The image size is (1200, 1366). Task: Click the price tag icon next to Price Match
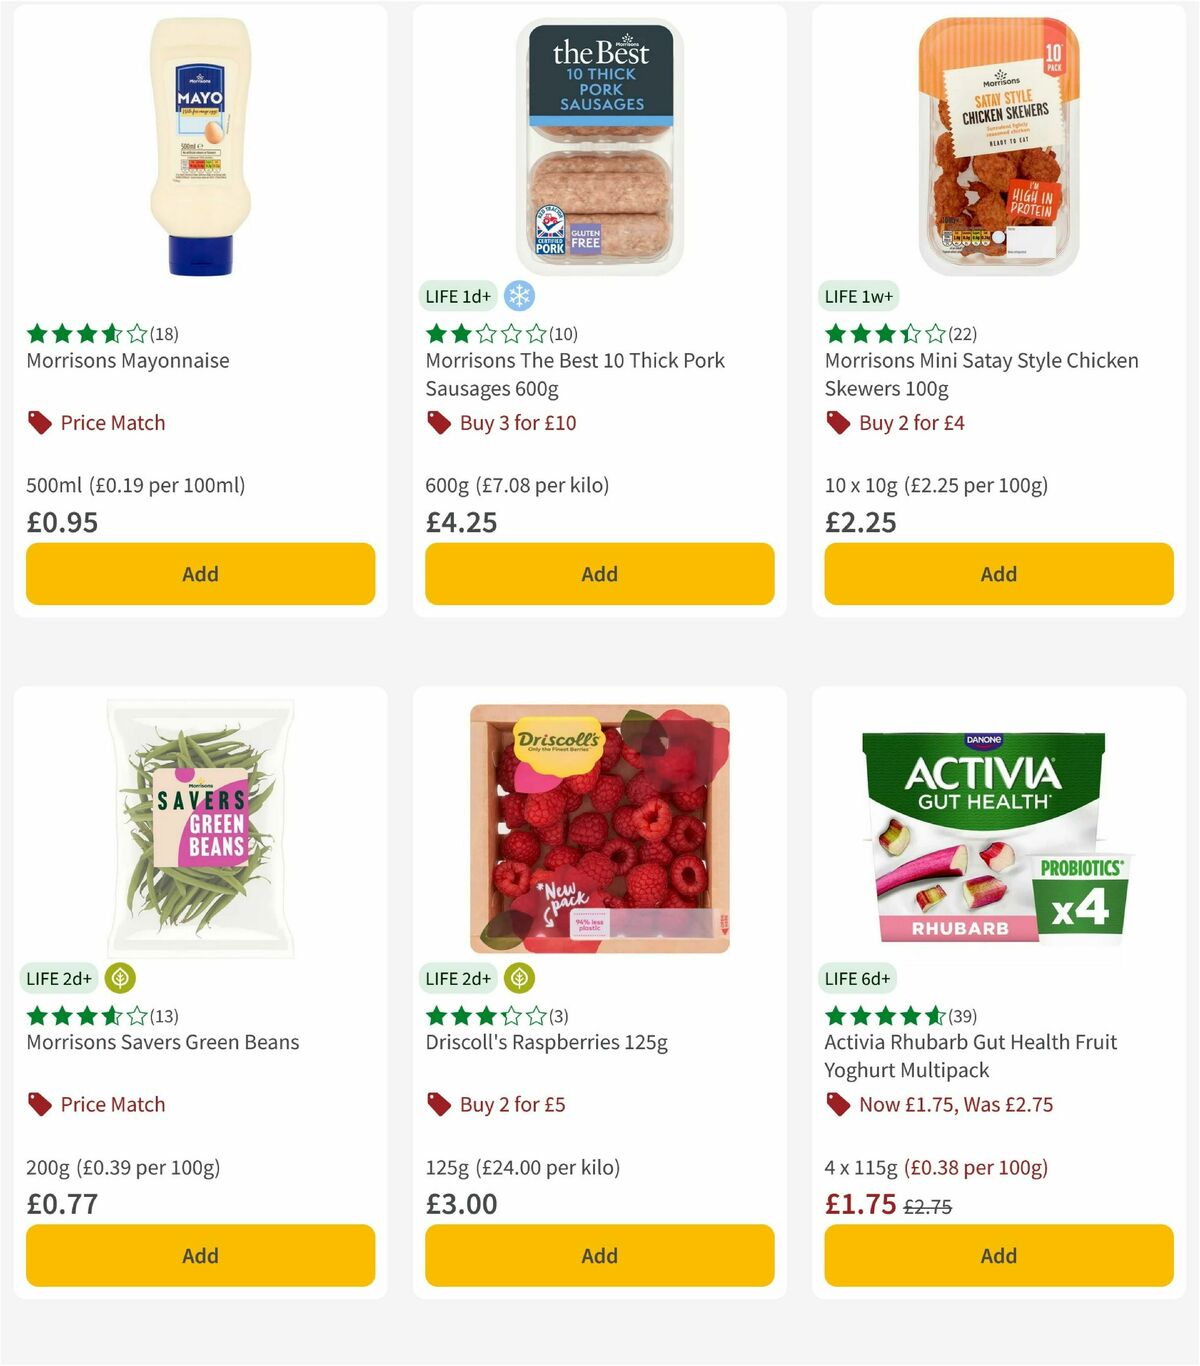pyautogui.click(x=37, y=422)
